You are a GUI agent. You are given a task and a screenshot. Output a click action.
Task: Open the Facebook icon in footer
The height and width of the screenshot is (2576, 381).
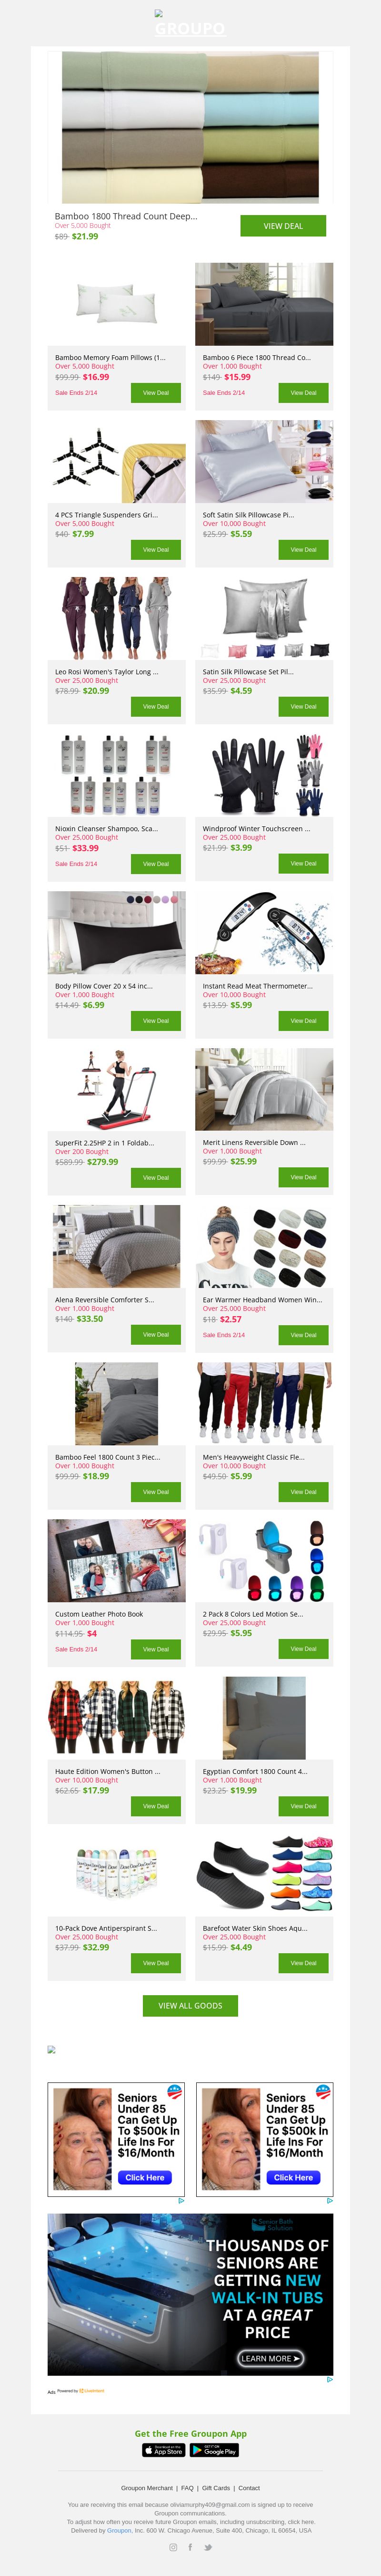(190, 2547)
